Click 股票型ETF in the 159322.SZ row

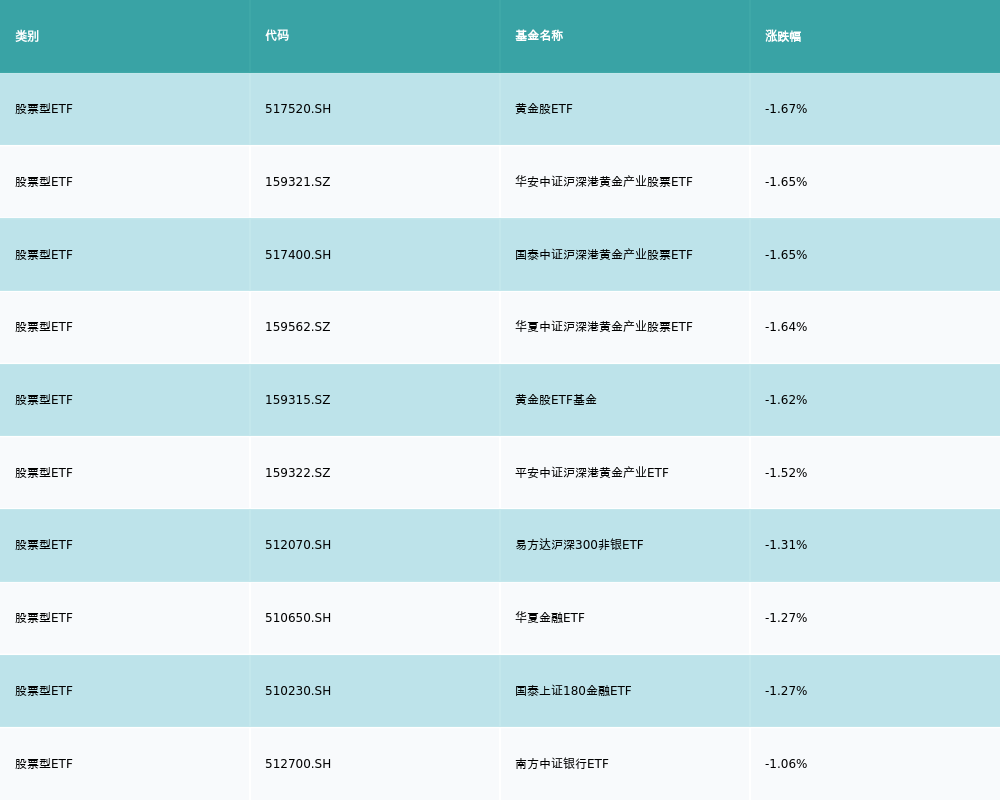(44, 473)
